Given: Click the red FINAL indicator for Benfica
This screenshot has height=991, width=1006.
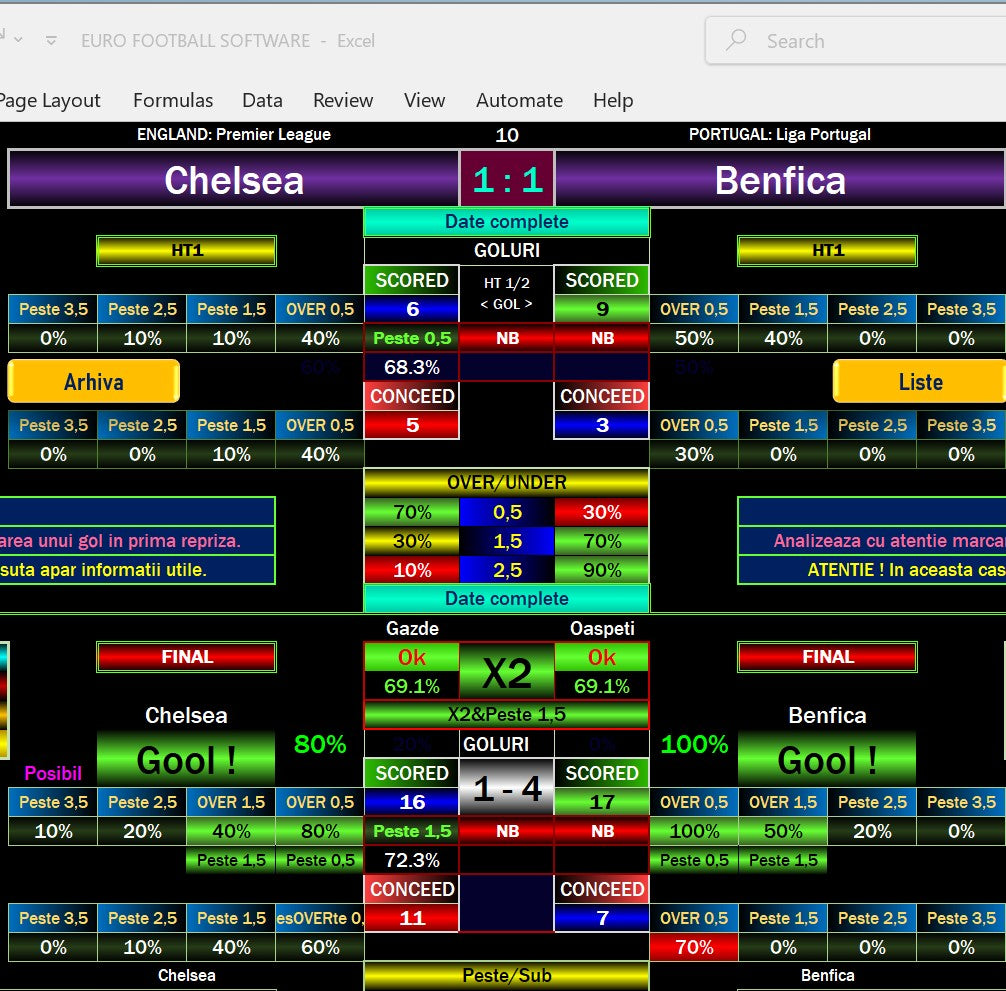Looking at the screenshot, I should pos(826,657).
